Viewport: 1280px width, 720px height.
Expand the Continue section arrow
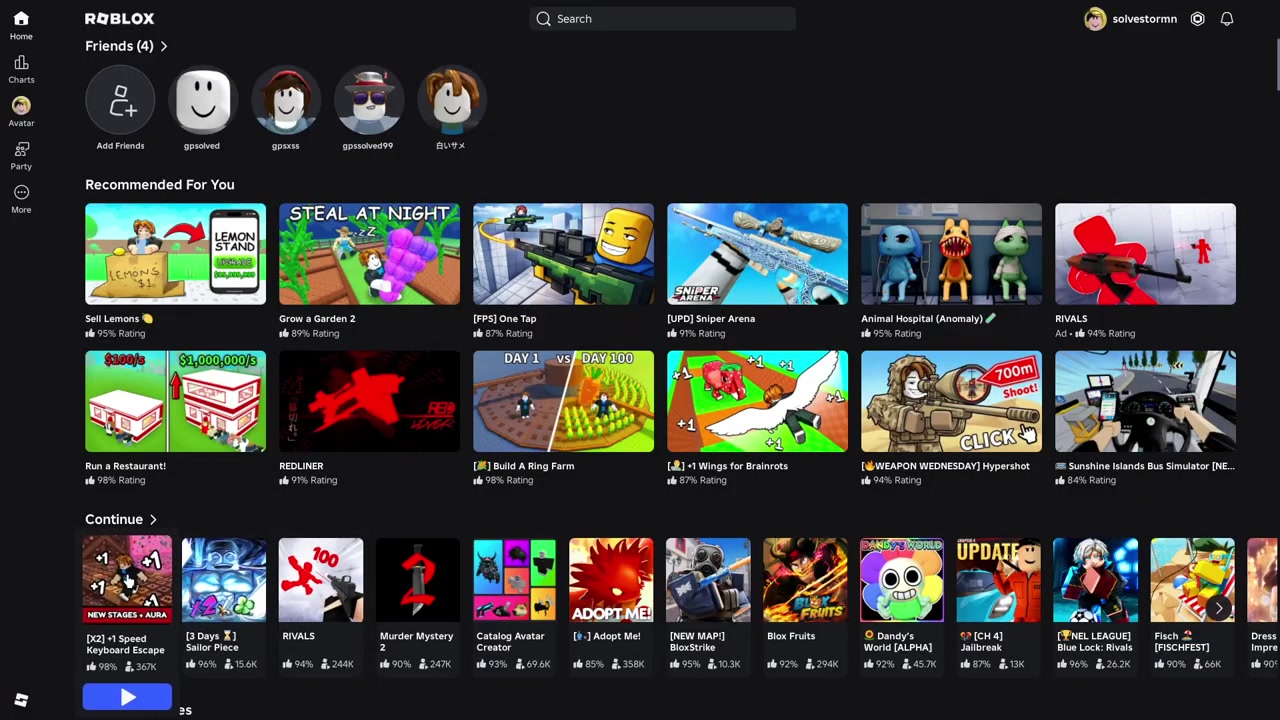(x=153, y=520)
